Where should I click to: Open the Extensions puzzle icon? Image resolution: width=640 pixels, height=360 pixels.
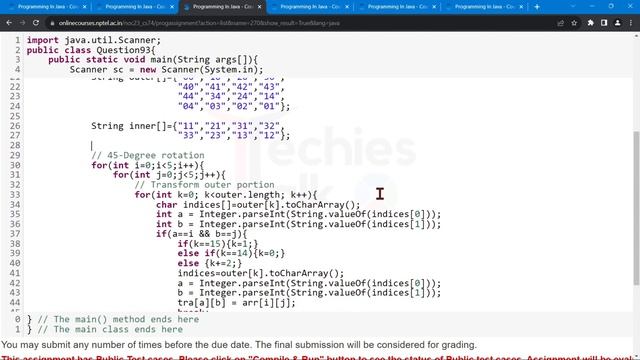click(591, 23)
